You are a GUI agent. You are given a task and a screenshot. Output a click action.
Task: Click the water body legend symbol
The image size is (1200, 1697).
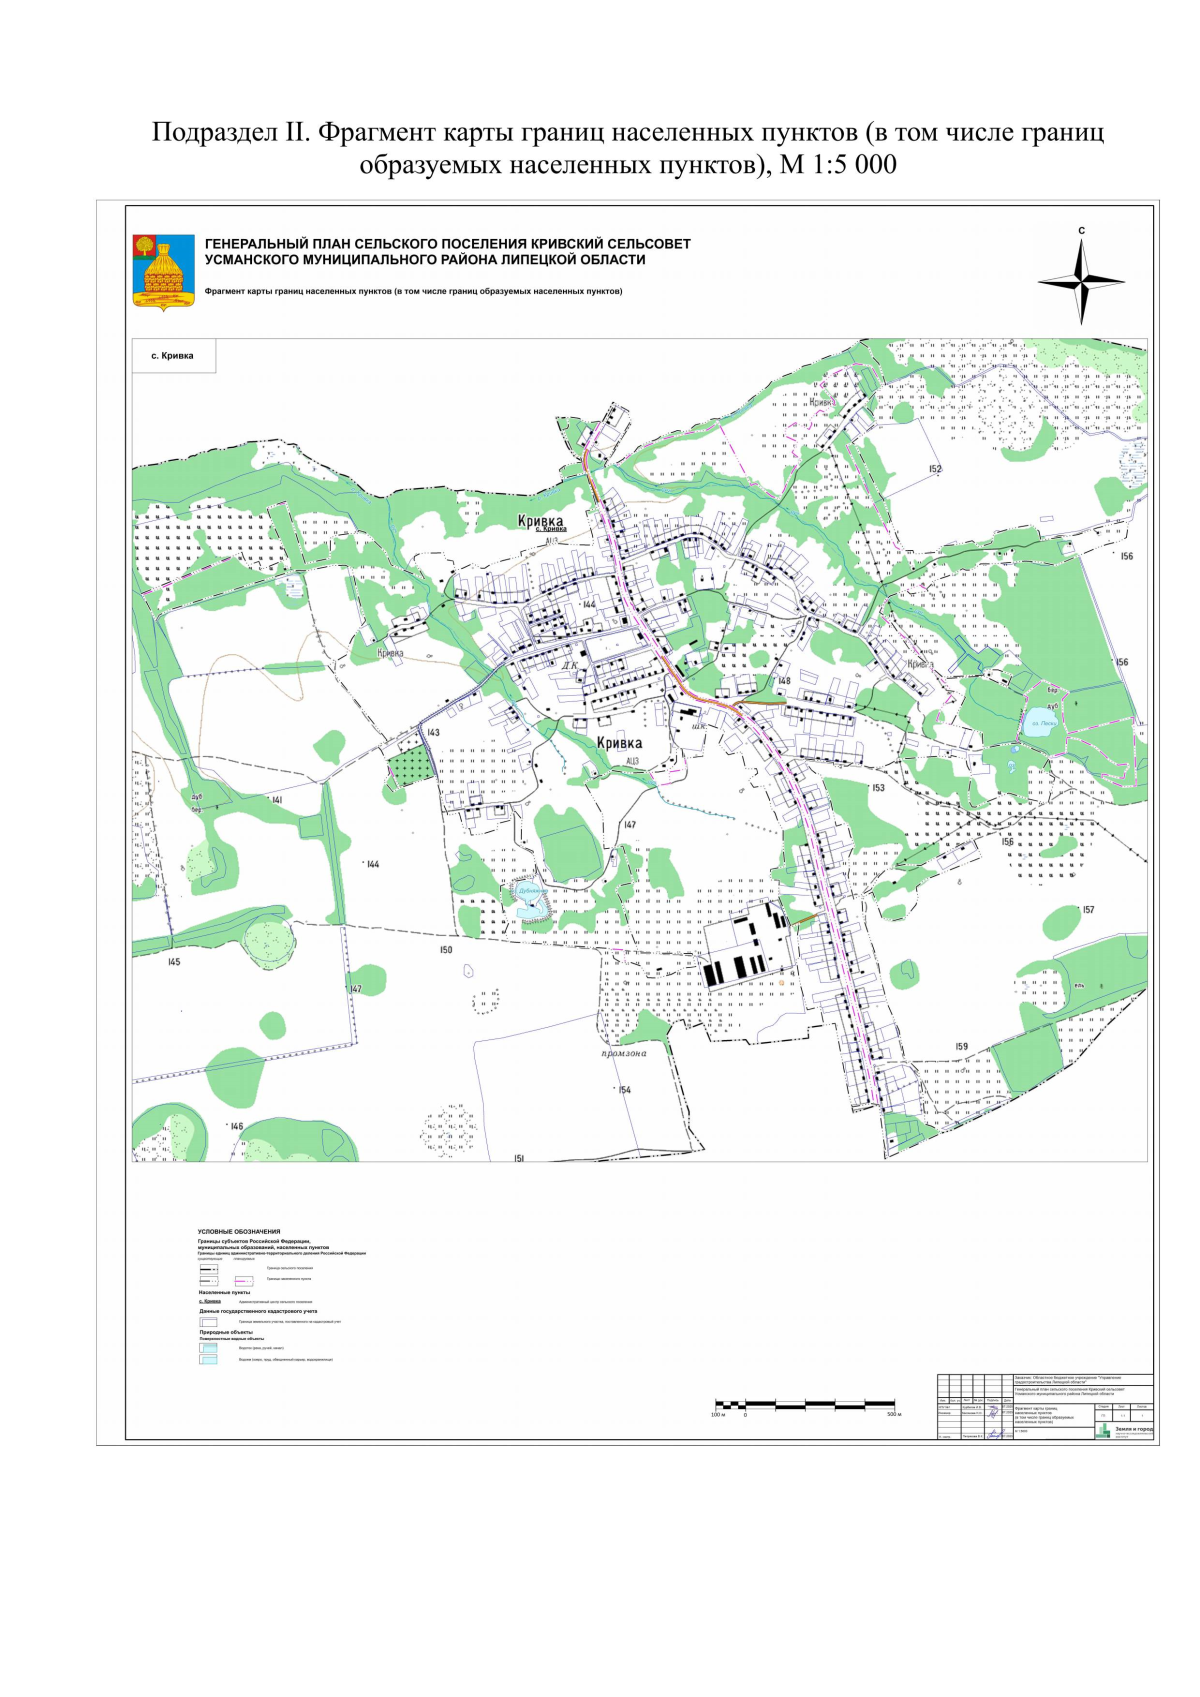pyautogui.click(x=208, y=1360)
